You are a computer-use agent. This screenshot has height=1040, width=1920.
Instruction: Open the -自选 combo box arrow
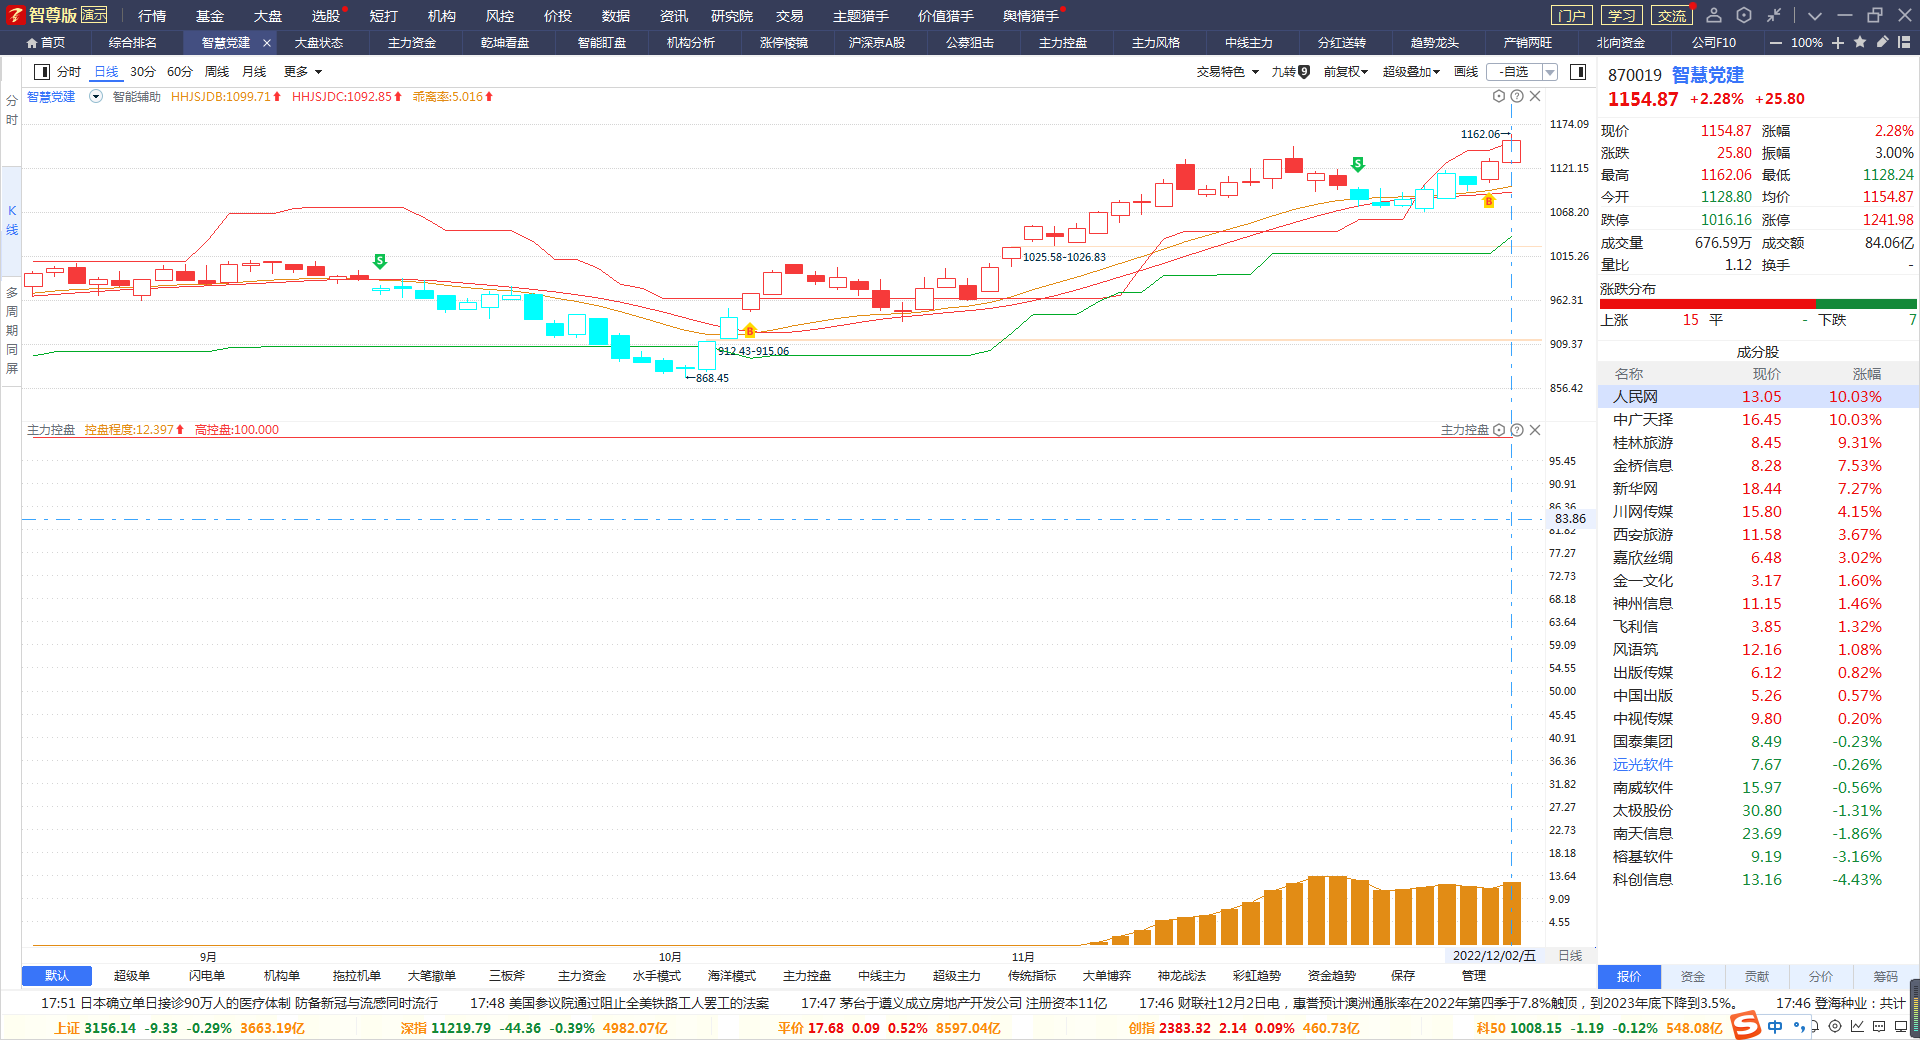click(x=1550, y=72)
